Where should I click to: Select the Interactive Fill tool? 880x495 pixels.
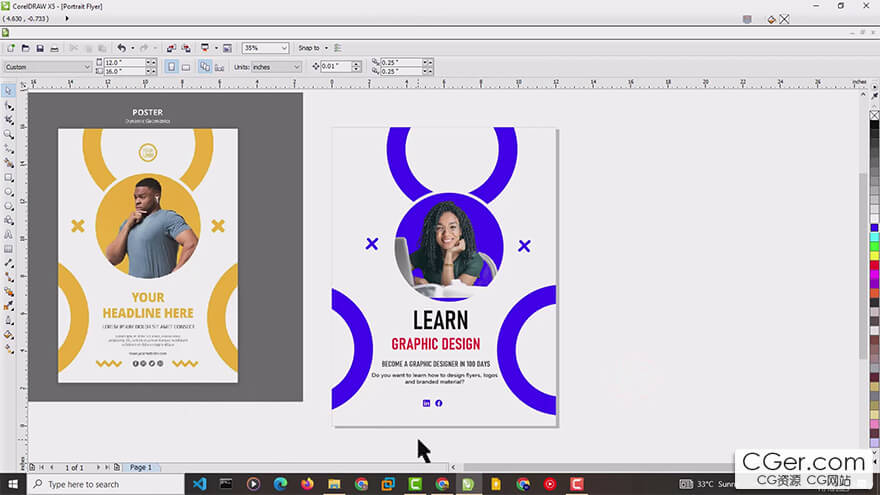coord(8,349)
